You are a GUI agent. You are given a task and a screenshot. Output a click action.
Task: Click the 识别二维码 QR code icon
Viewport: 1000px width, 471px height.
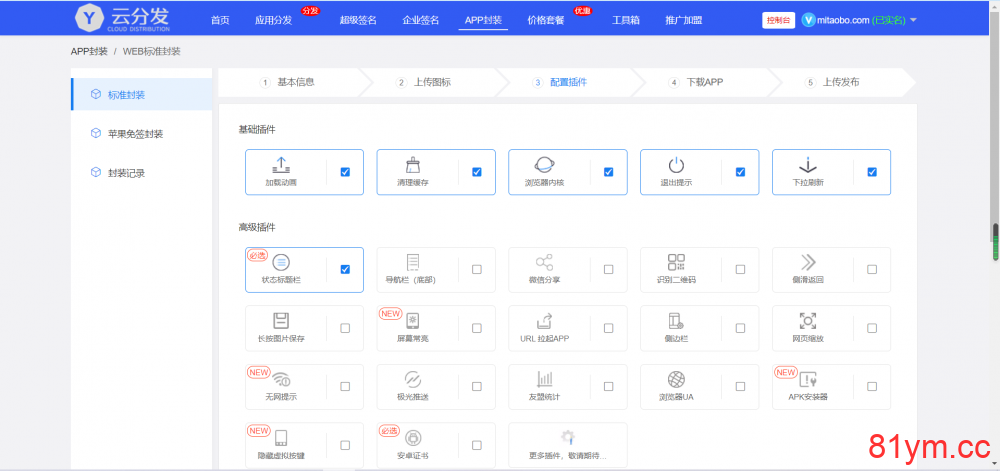pos(677,263)
